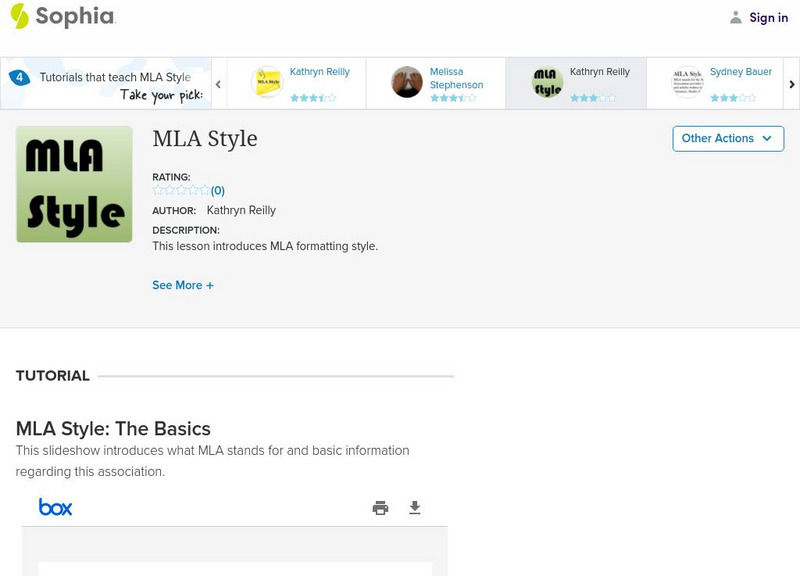The image size is (800, 576).
Task: Click the user profile icon beside Sign in
Action: [x=735, y=18]
